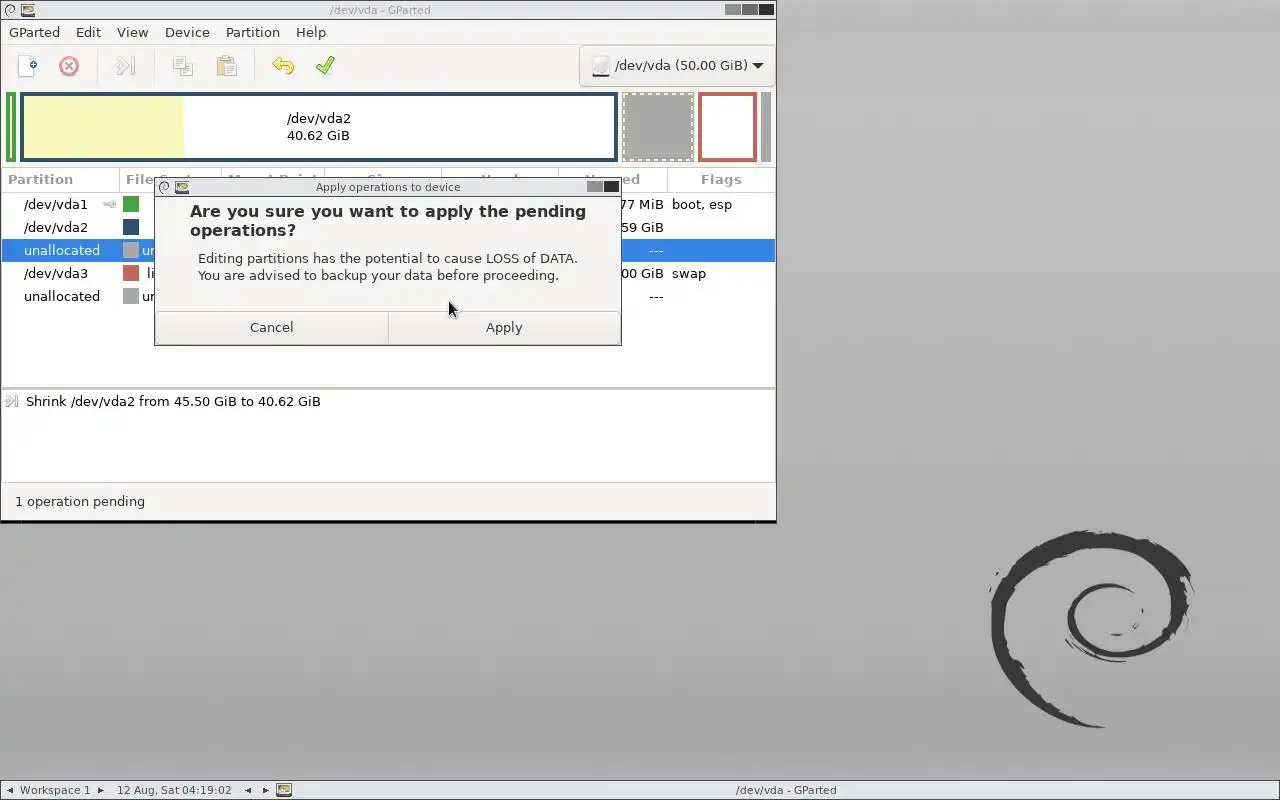
Task: Click the swap flag cell for /dev/vda3
Action: 689,273
